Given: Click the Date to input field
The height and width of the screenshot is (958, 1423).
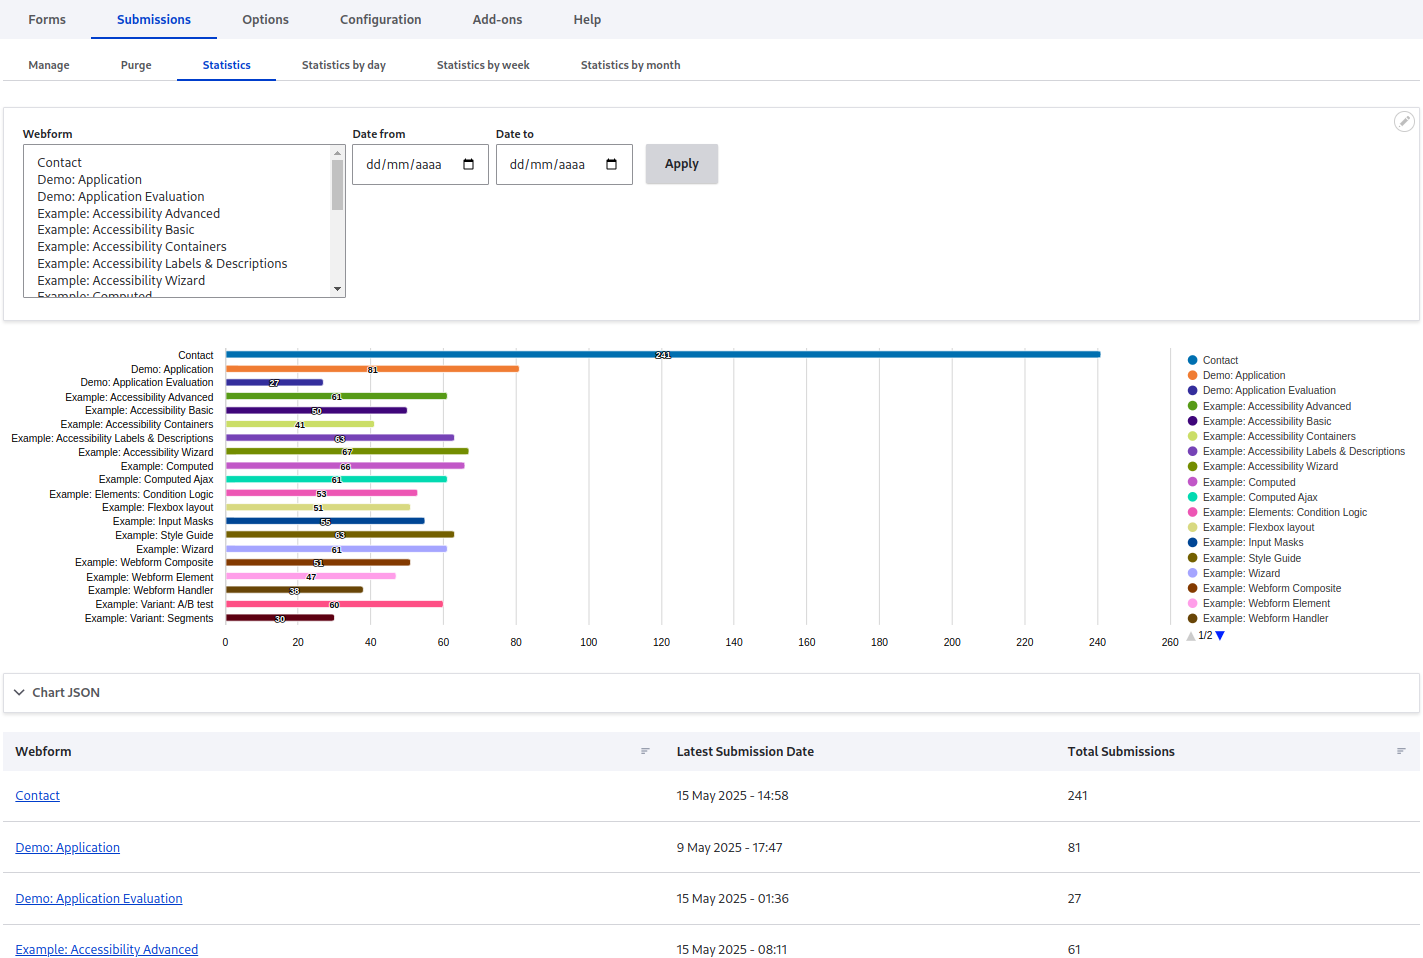Looking at the screenshot, I should (x=564, y=164).
